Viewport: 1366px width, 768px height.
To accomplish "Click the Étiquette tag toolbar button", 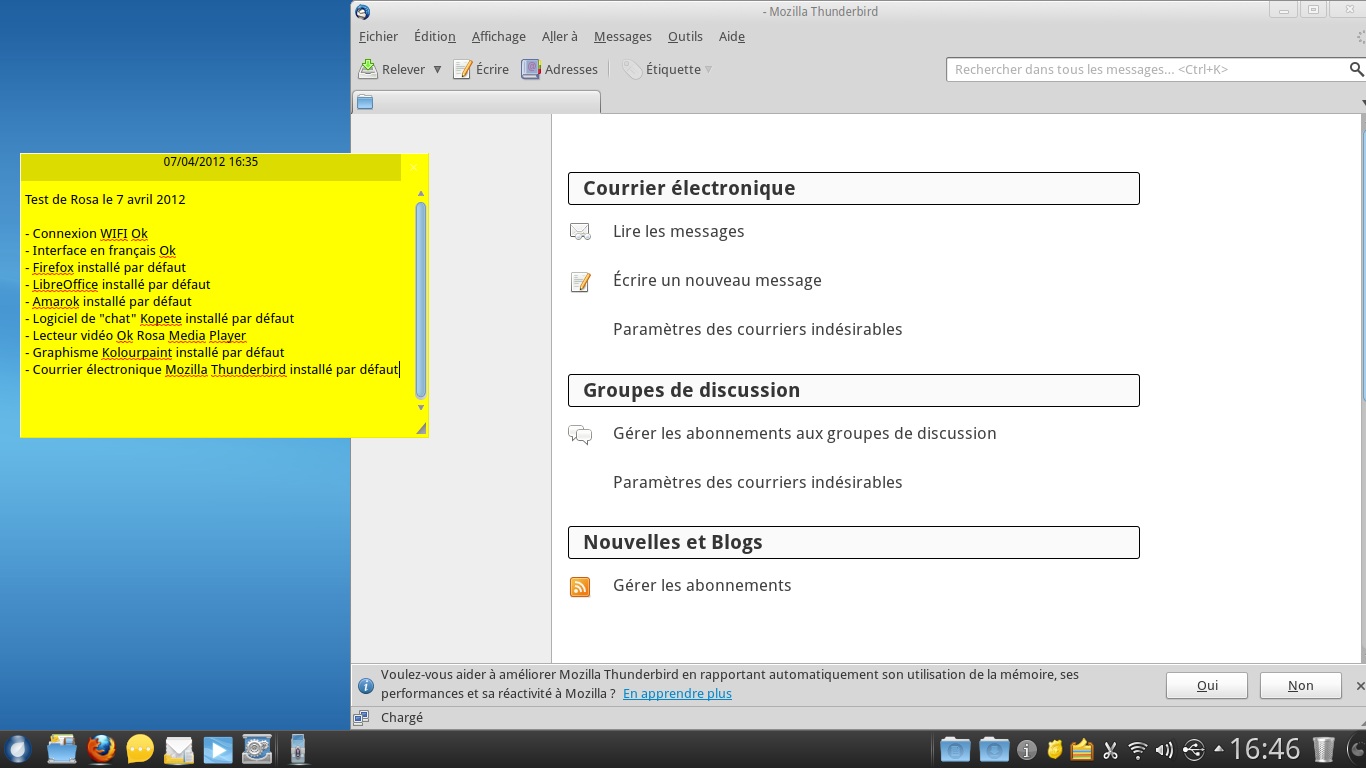I will click(x=660, y=69).
